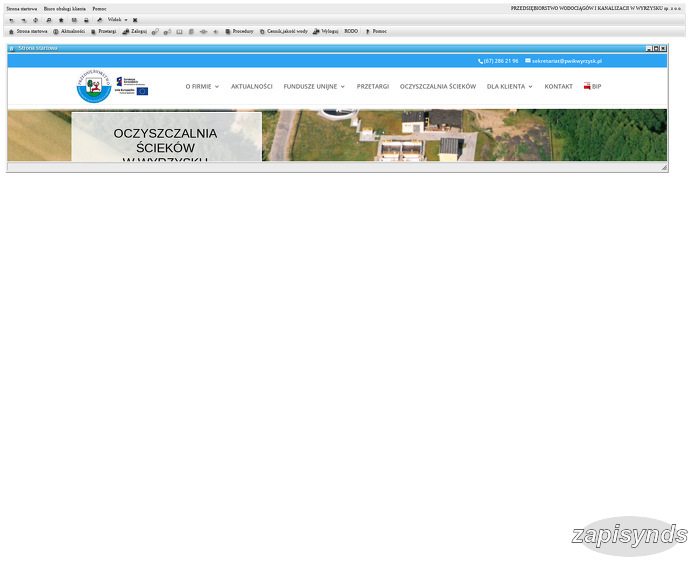Click the BIP icon link
This screenshot has height=566, width=689.
592,87
